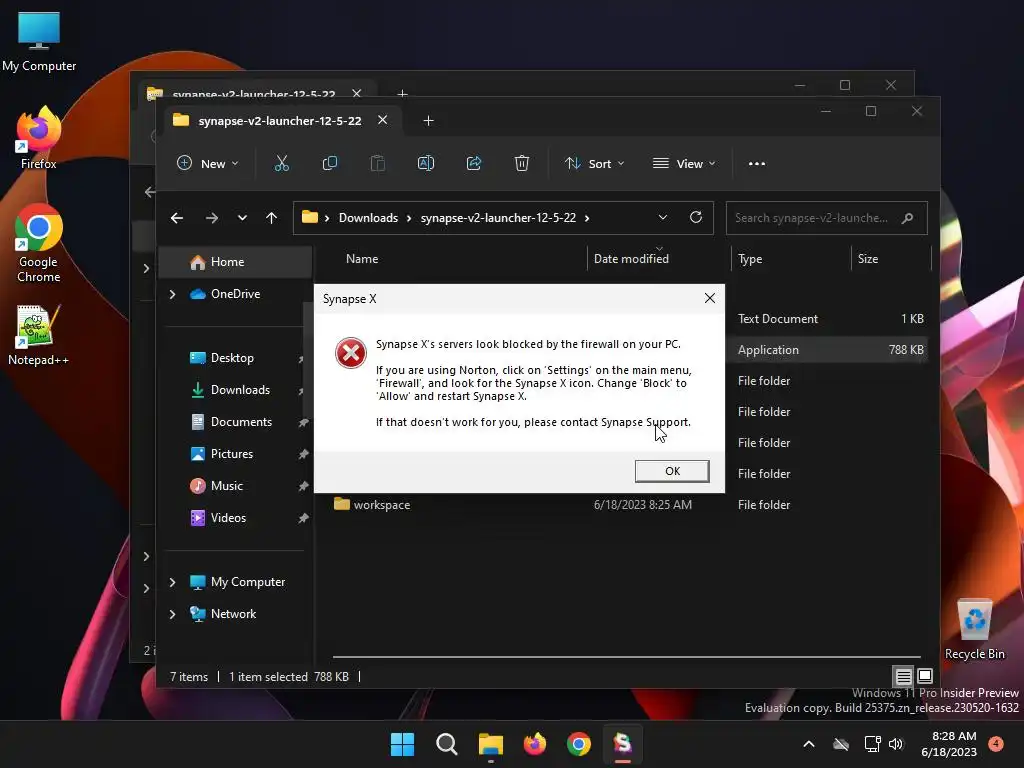Show hidden tray icons chevron
1024x768 pixels.
(808, 744)
